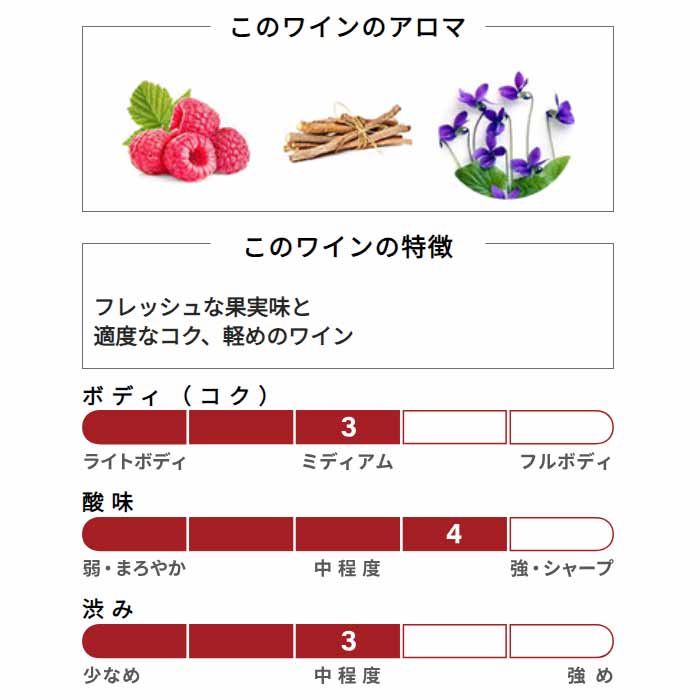Select the empty fifth acidity segment
Image resolution: width=700 pixels, height=700 pixels.
(x=562, y=534)
